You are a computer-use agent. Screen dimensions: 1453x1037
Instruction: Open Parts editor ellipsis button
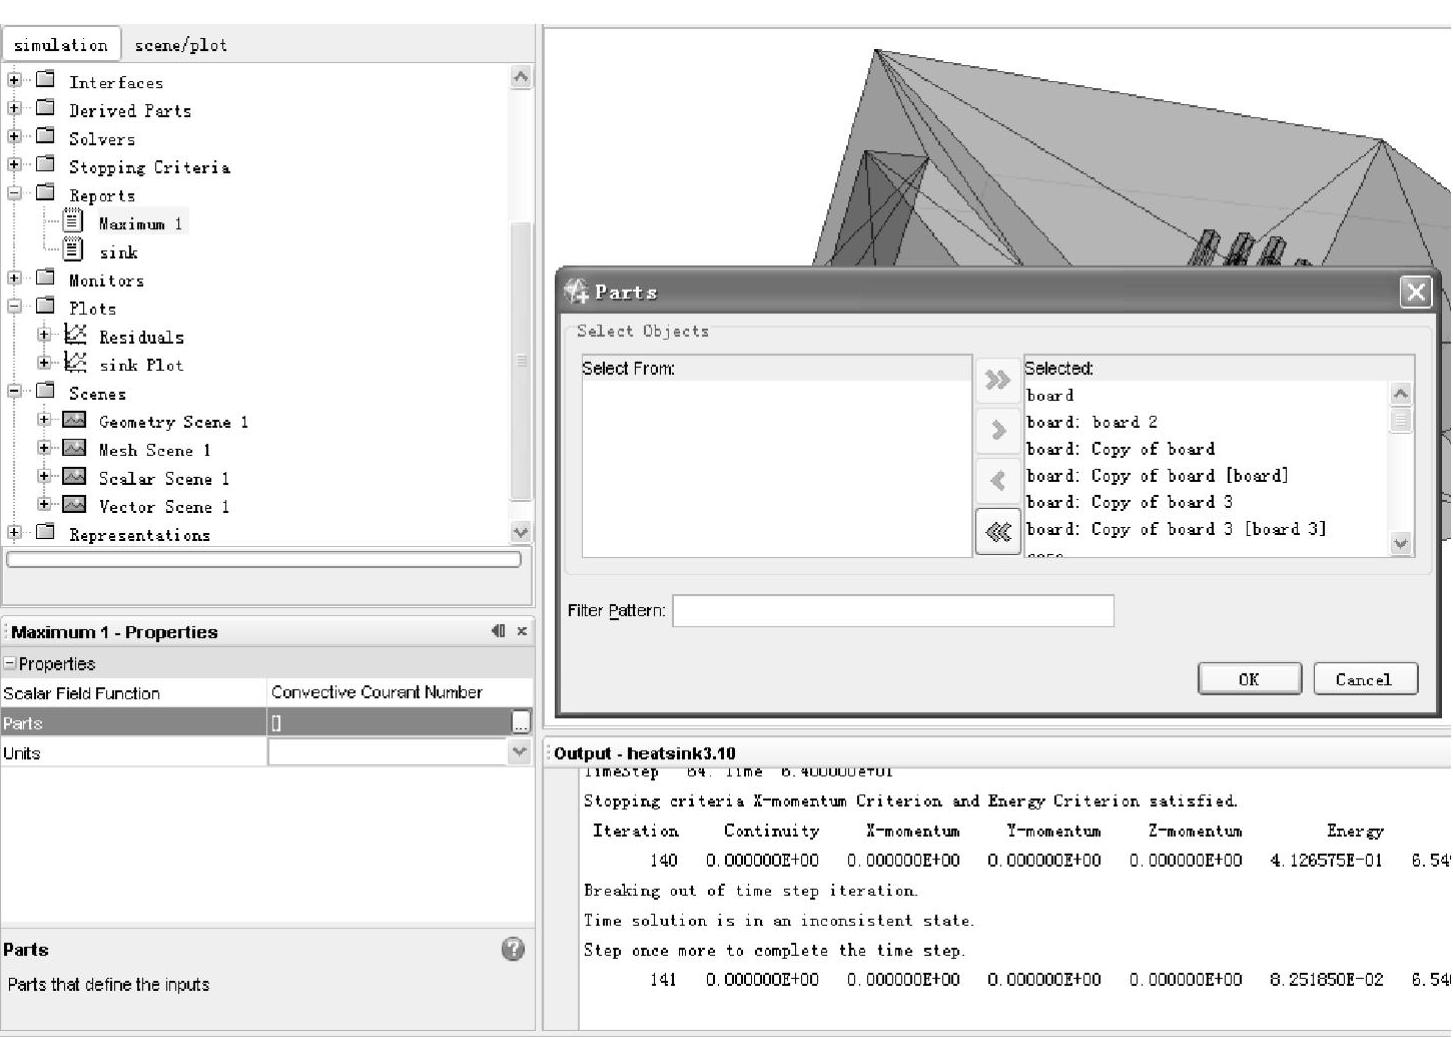click(x=521, y=722)
